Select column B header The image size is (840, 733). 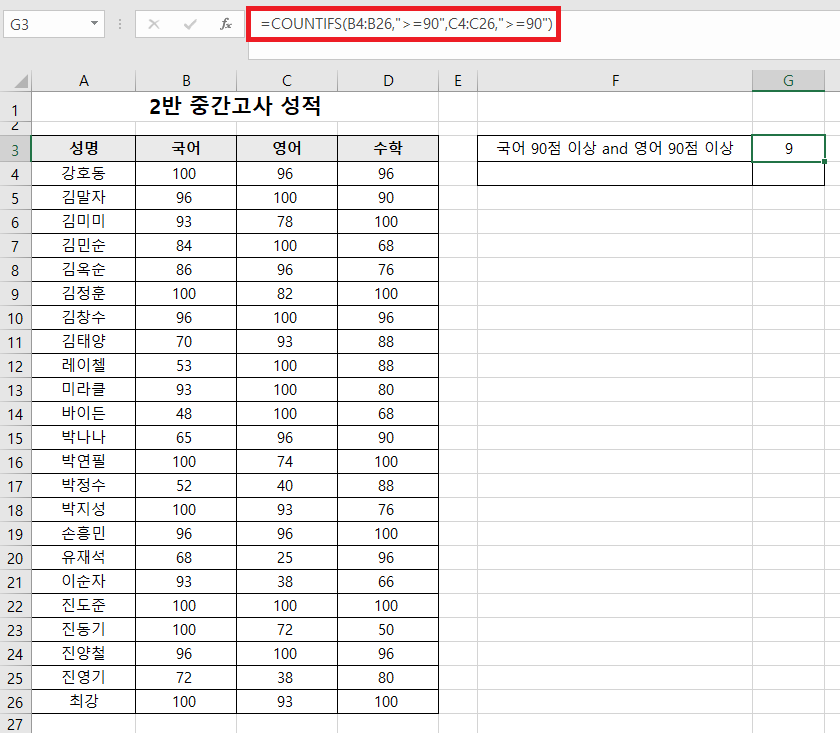coord(186,81)
